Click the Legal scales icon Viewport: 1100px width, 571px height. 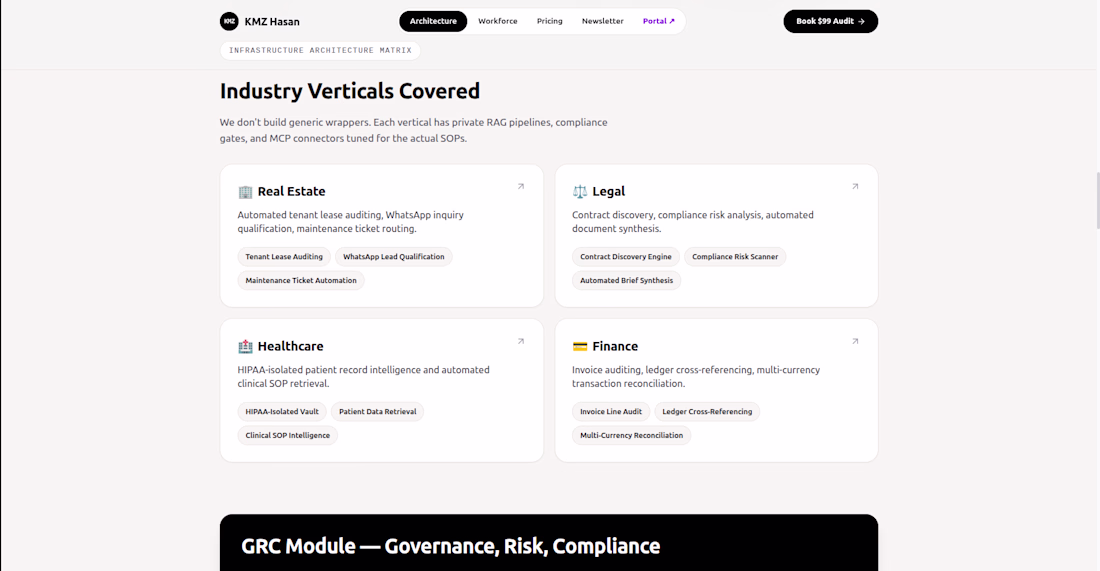[579, 192]
